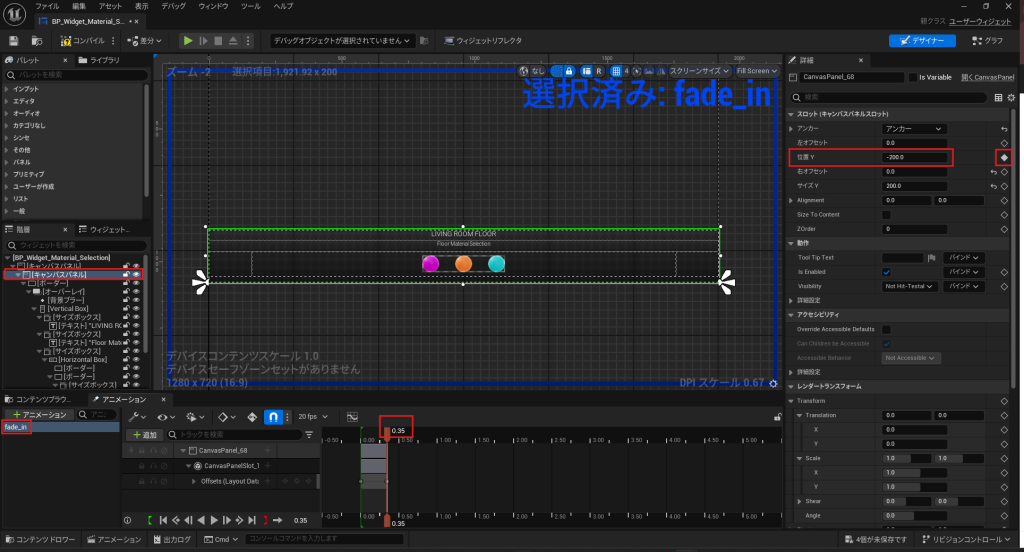Toggle the Size To Content checkbox
Screen dimensions: 1024x552
tap(886, 215)
